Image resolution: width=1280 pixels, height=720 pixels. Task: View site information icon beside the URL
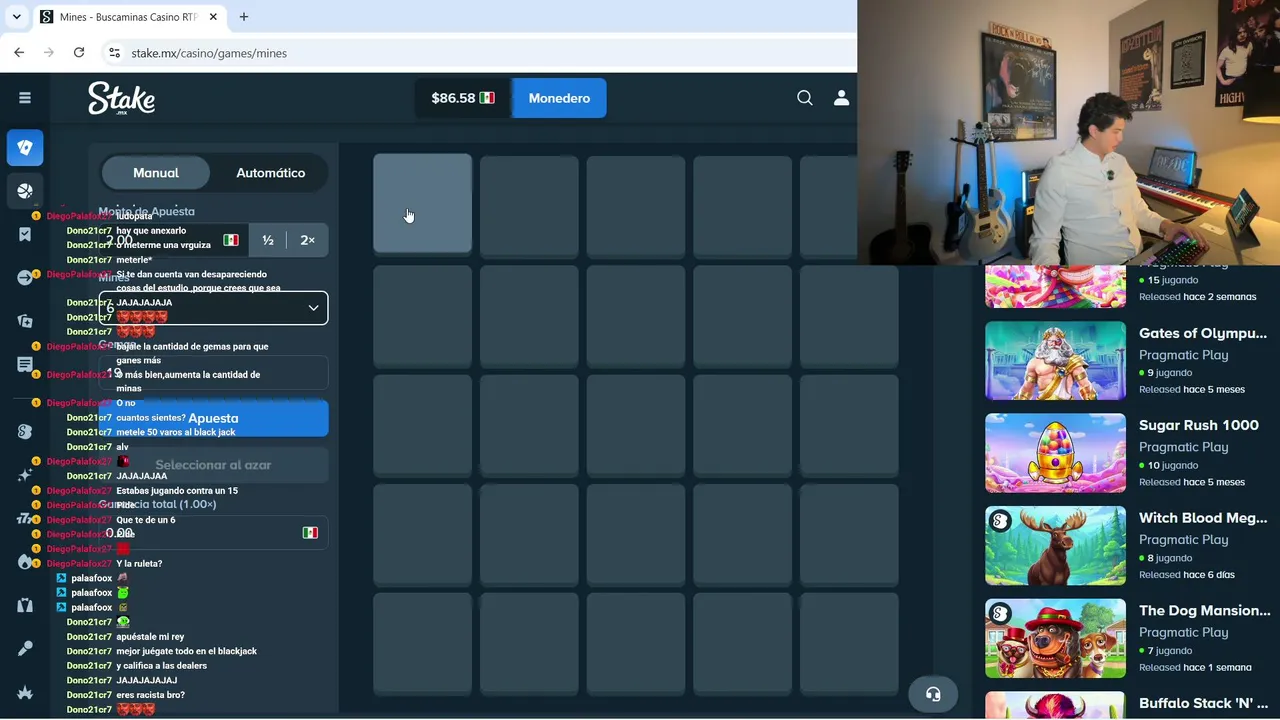pos(114,53)
